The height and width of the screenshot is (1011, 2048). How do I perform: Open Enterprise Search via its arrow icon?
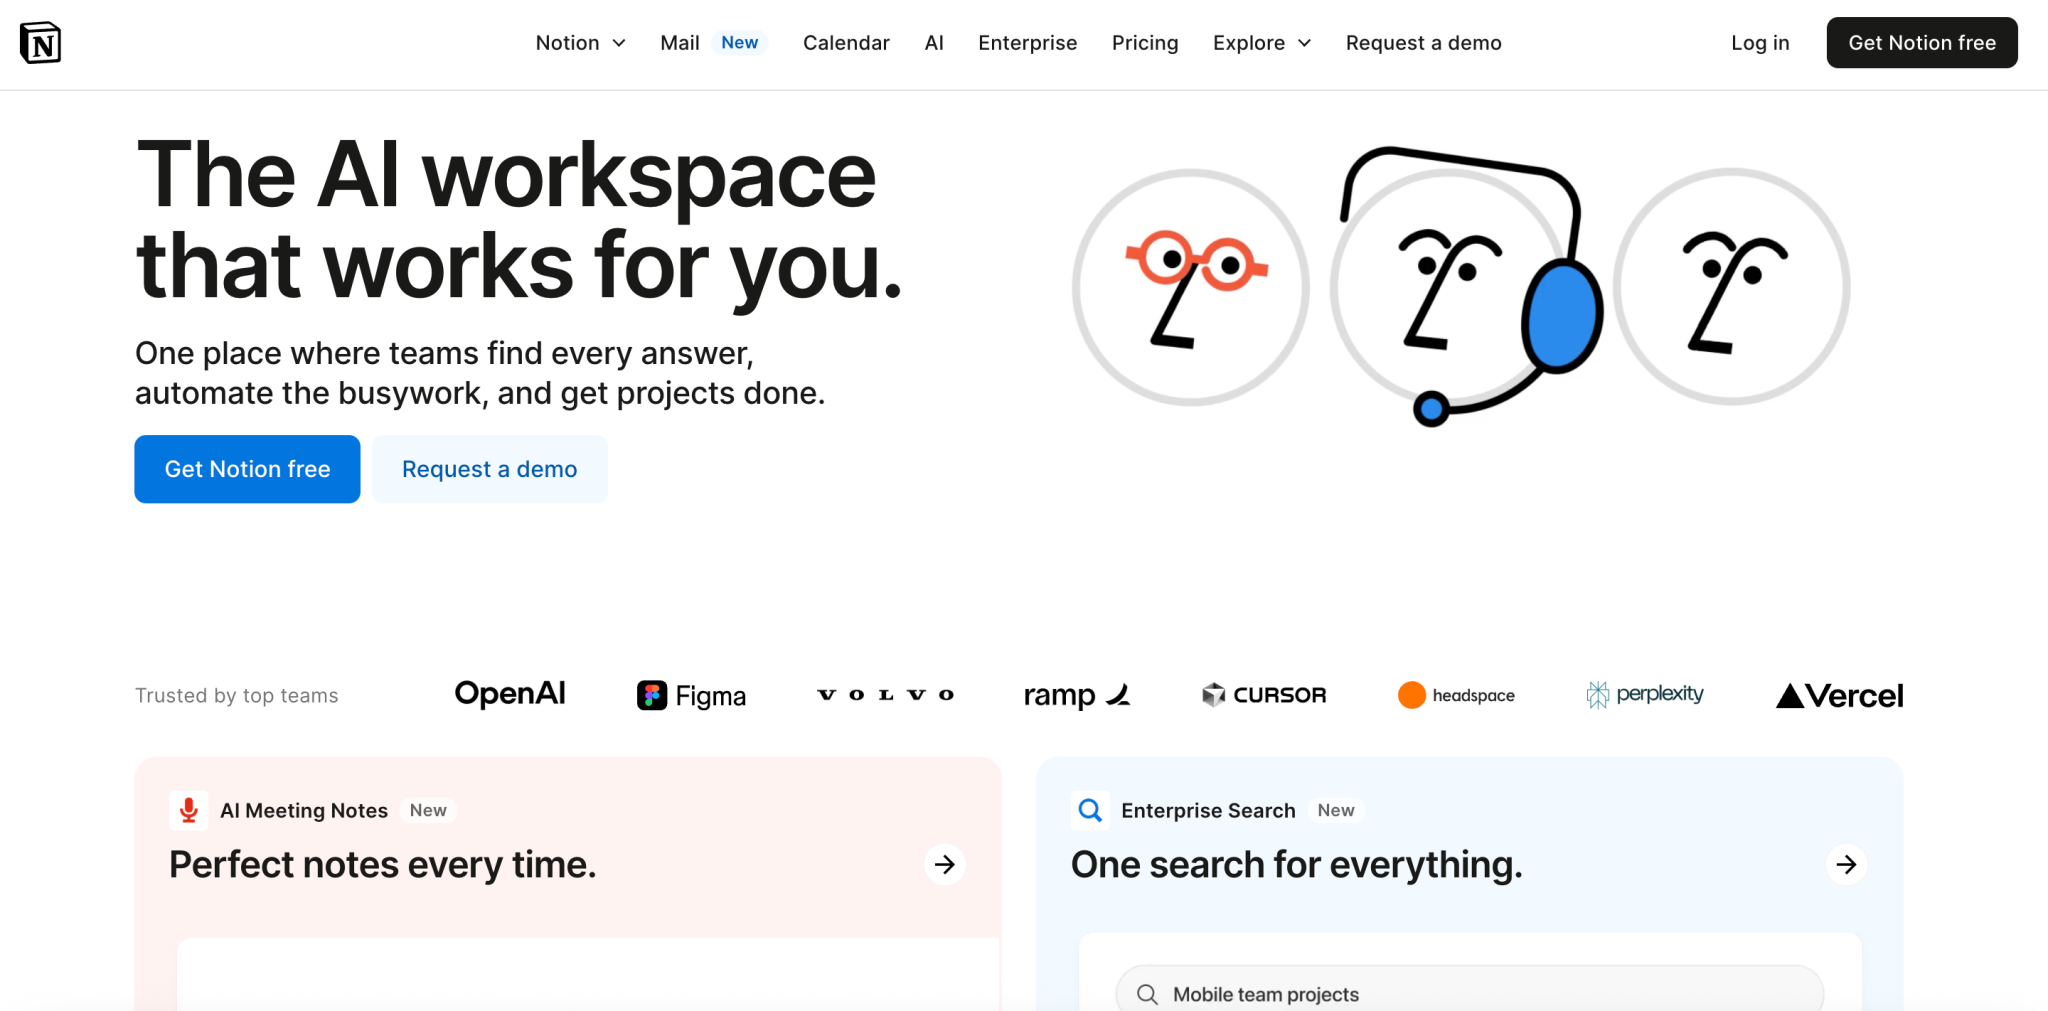click(1846, 864)
